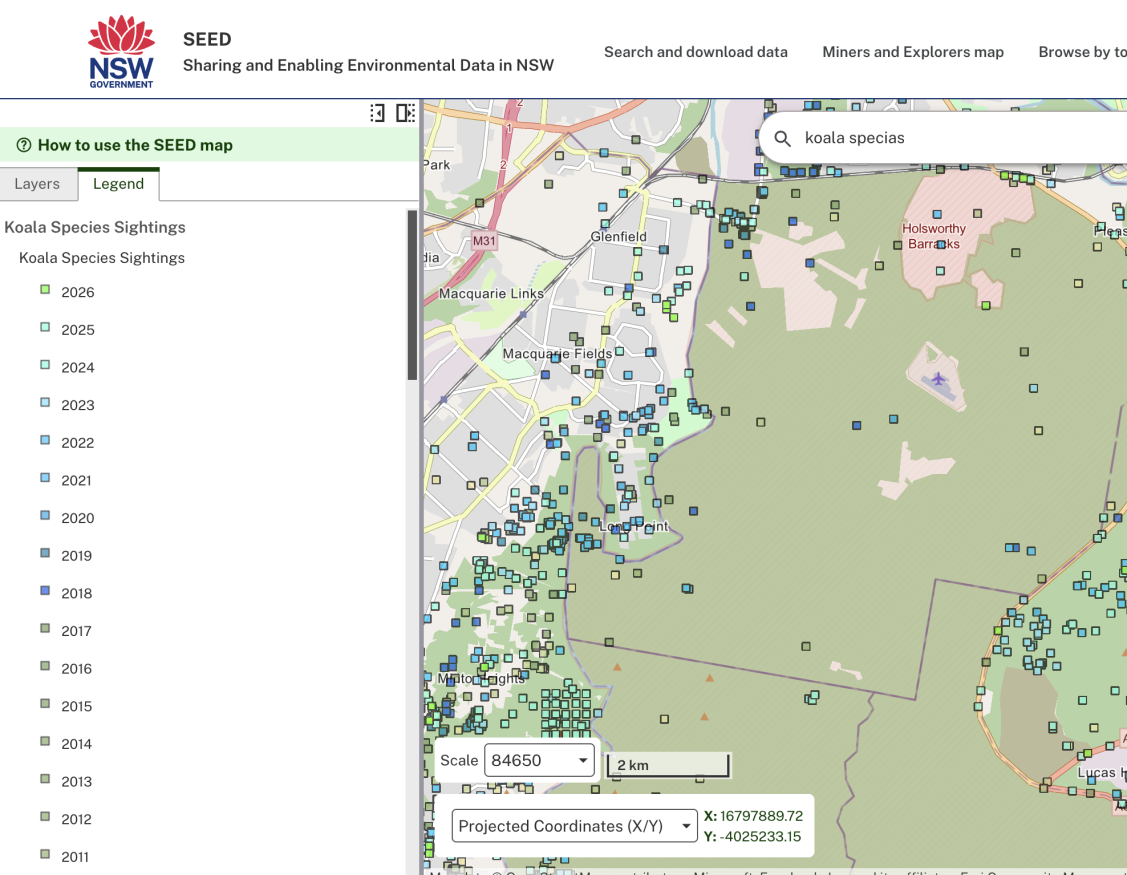Collapse the side panel icon
The image size is (1127, 875).
click(377, 113)
